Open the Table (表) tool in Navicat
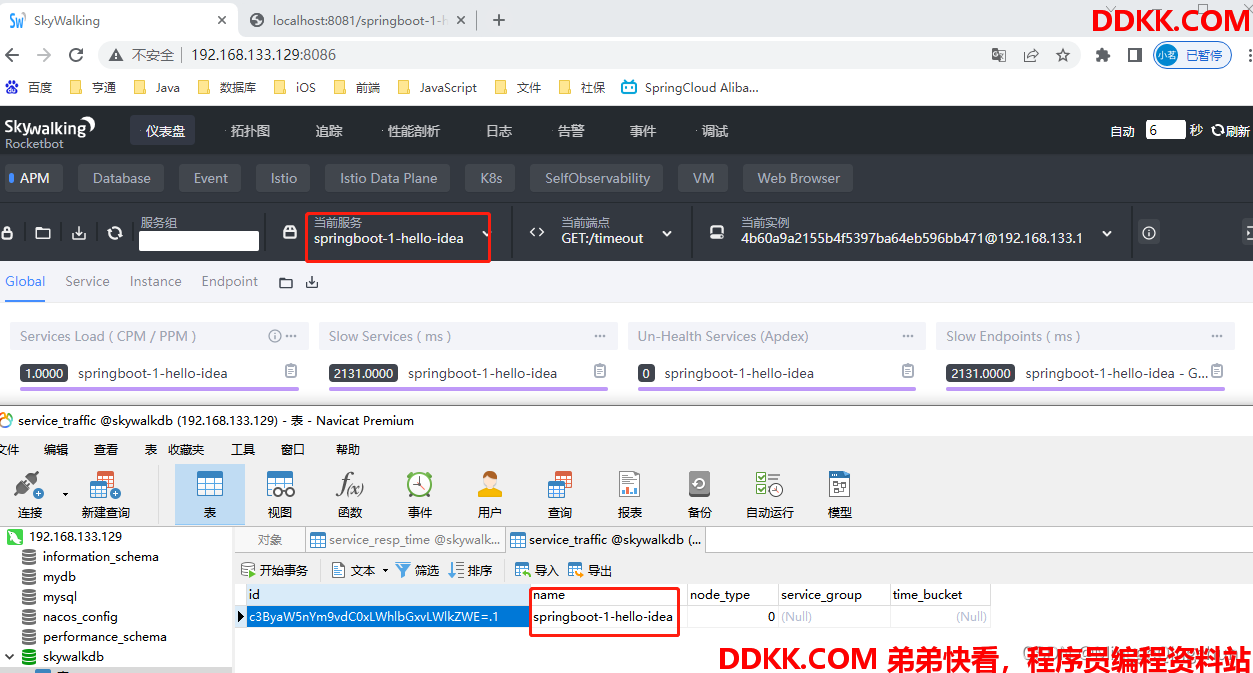The height and width of the screenshot is (673, 1253). (209, 494)
